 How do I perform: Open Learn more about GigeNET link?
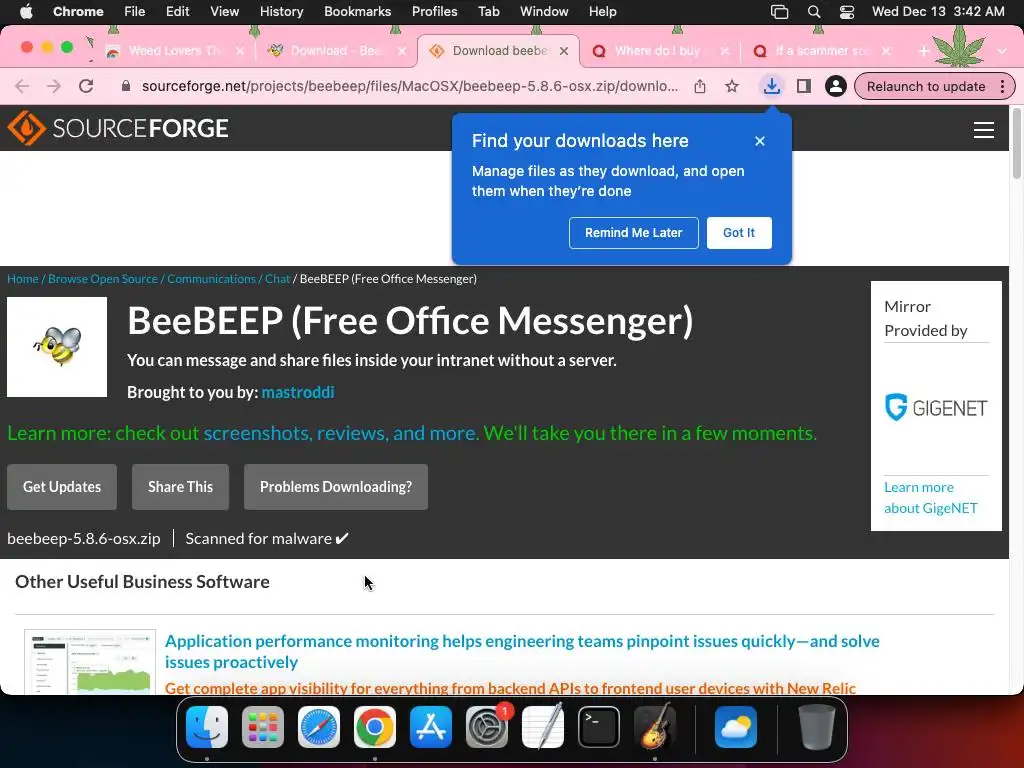click(931, 498)
